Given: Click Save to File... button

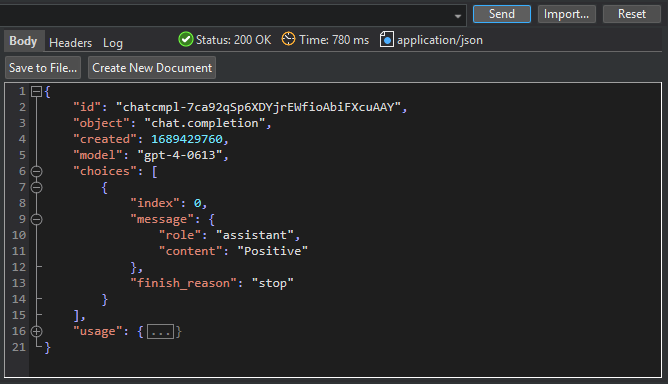Looking at the screenshot, I should point(43,68).
